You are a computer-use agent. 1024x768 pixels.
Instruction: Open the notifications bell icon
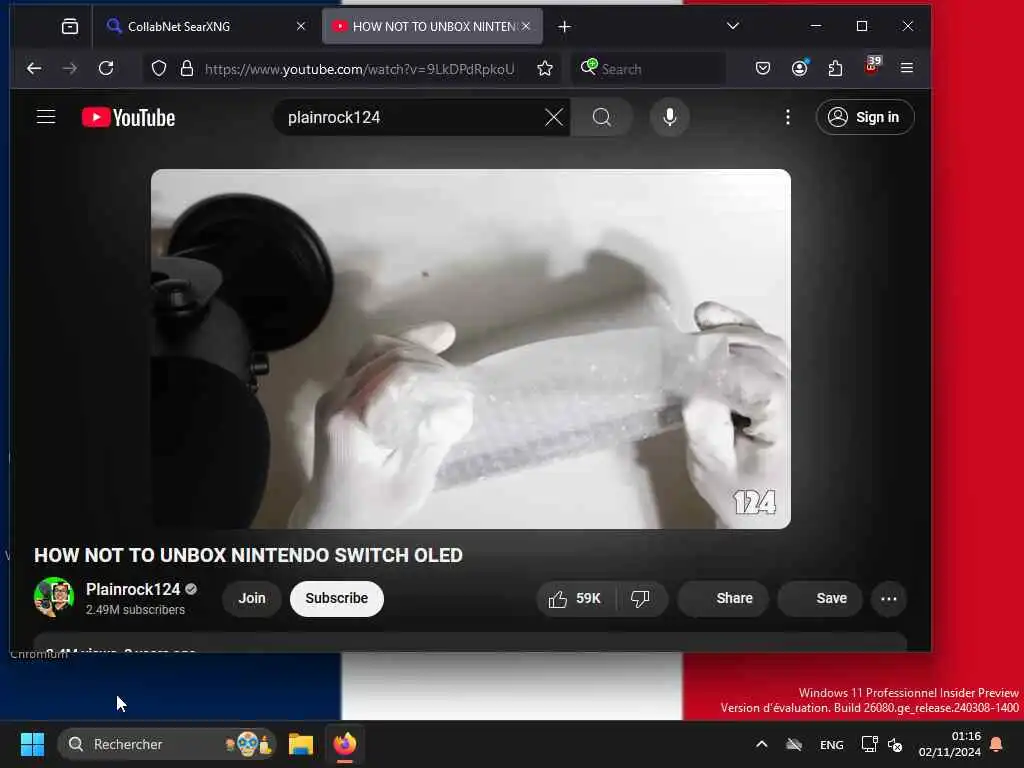(997, 744)
